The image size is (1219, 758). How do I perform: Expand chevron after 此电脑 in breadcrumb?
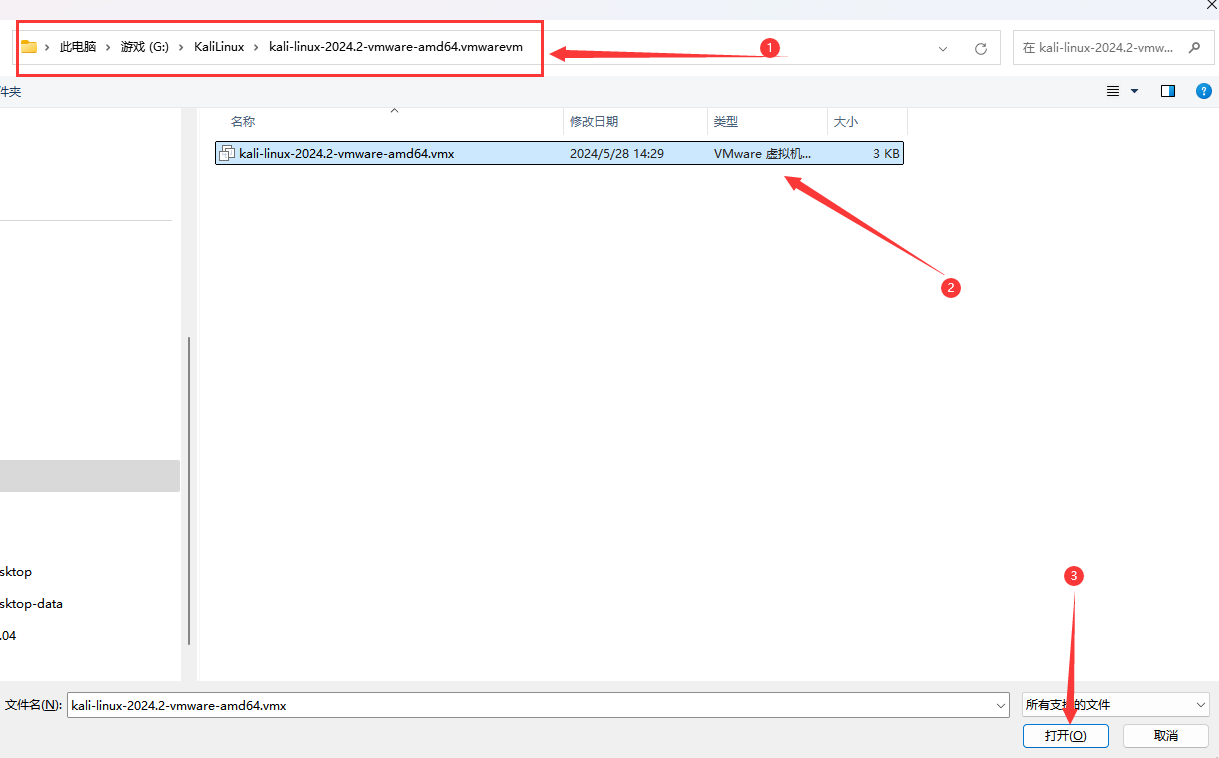108,47
